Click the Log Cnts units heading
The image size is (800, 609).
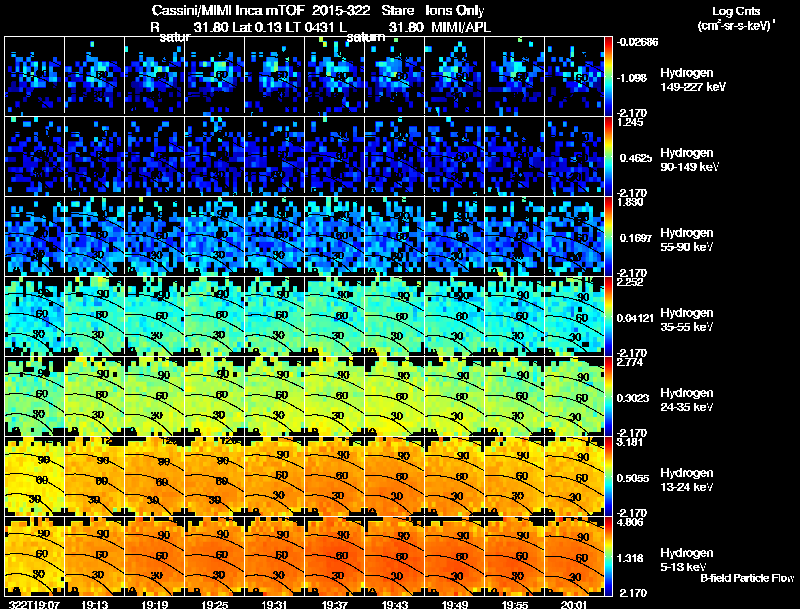coord(736,11)
